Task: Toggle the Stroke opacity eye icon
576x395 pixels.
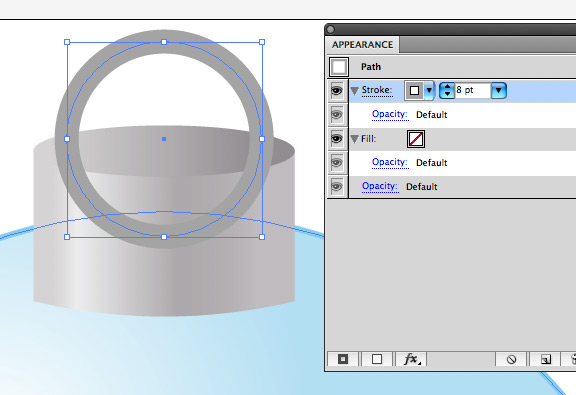Action: tap(336, 115)
